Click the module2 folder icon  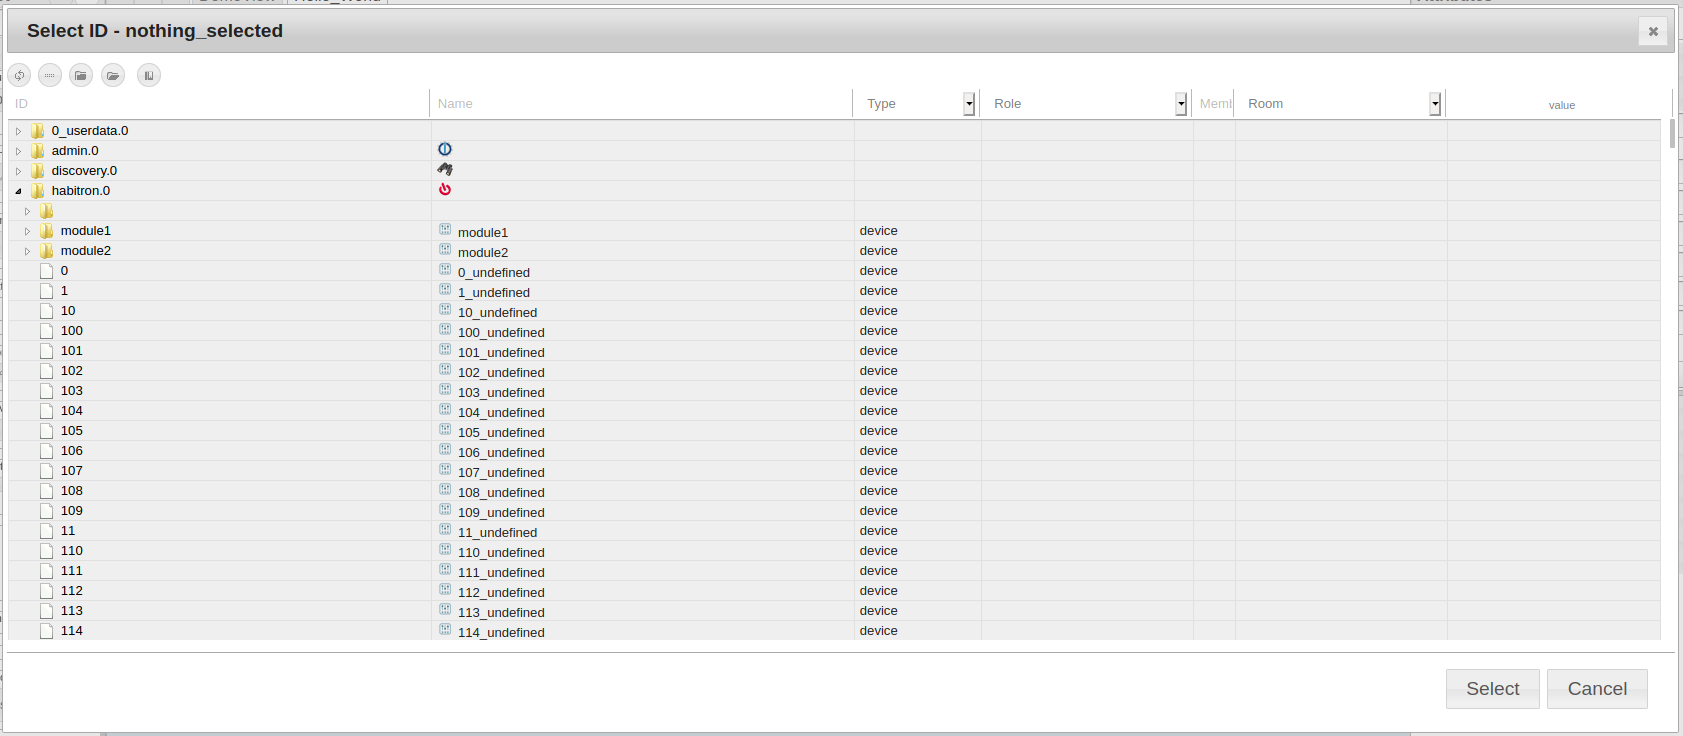(47, 251)
